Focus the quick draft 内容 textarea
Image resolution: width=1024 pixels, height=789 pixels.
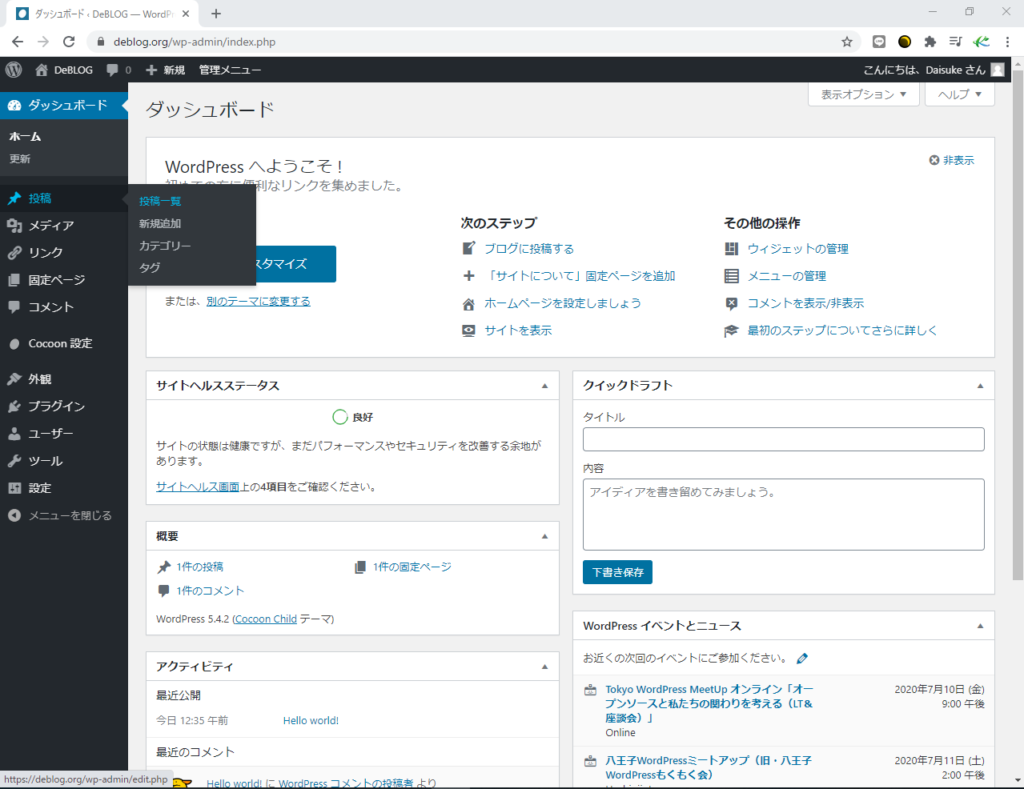coord(783,515)
